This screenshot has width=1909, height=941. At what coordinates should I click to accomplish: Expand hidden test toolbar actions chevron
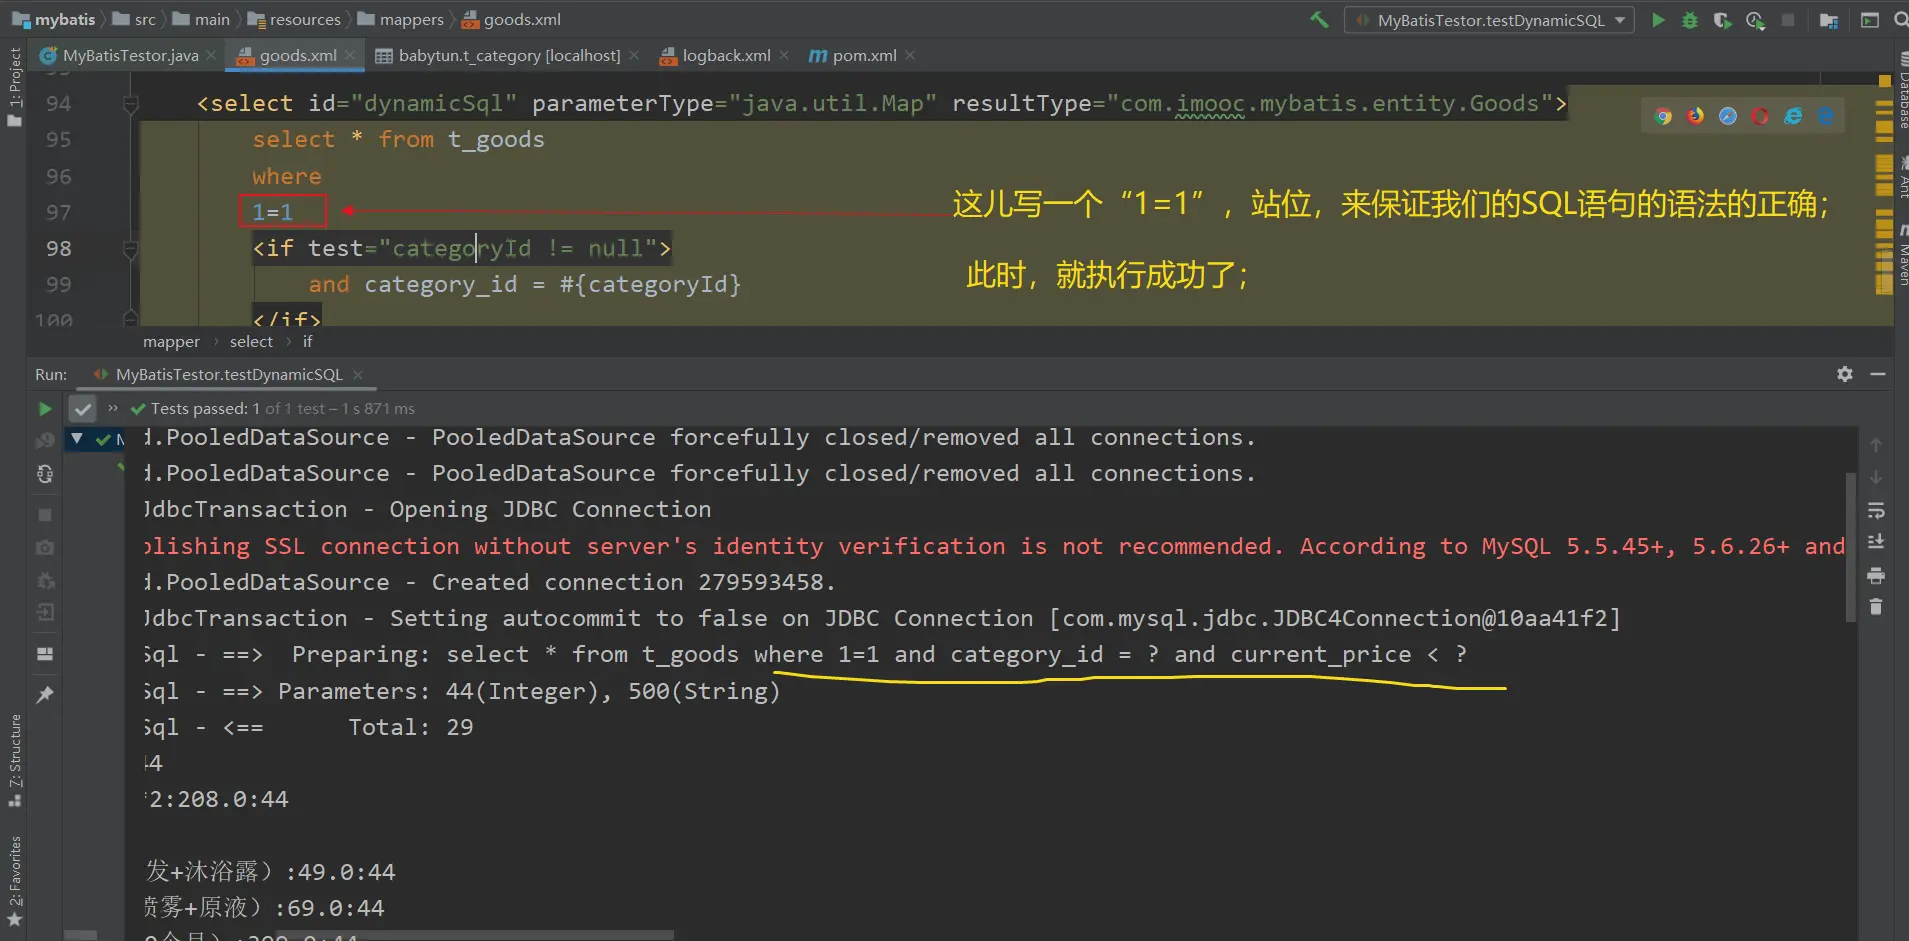113,408
